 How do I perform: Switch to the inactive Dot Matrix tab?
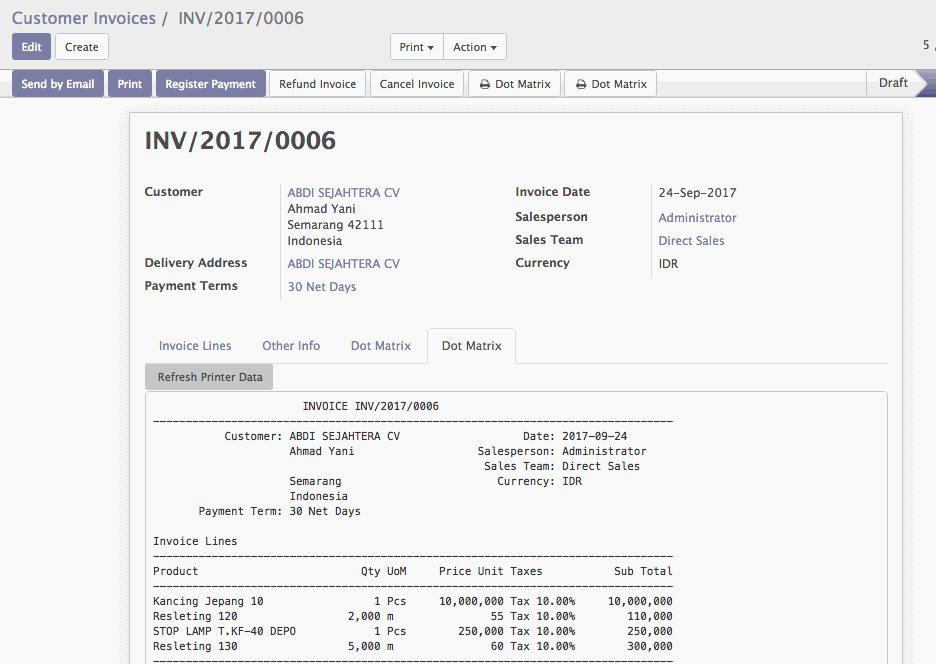tap(381, 346)
